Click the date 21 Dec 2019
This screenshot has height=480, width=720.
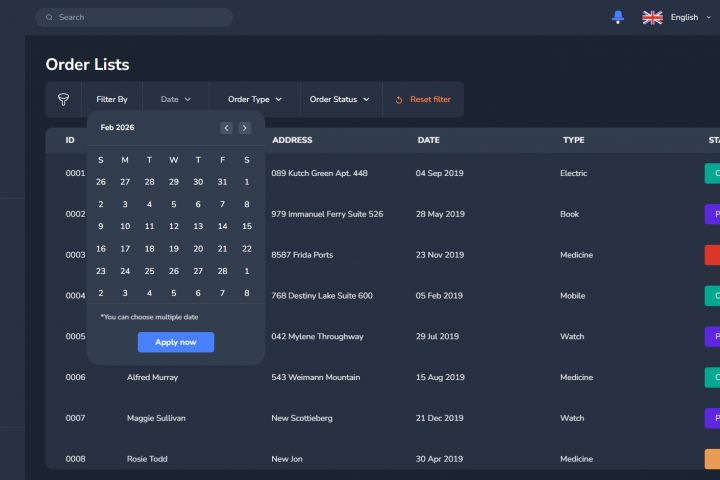click(439, 418)
